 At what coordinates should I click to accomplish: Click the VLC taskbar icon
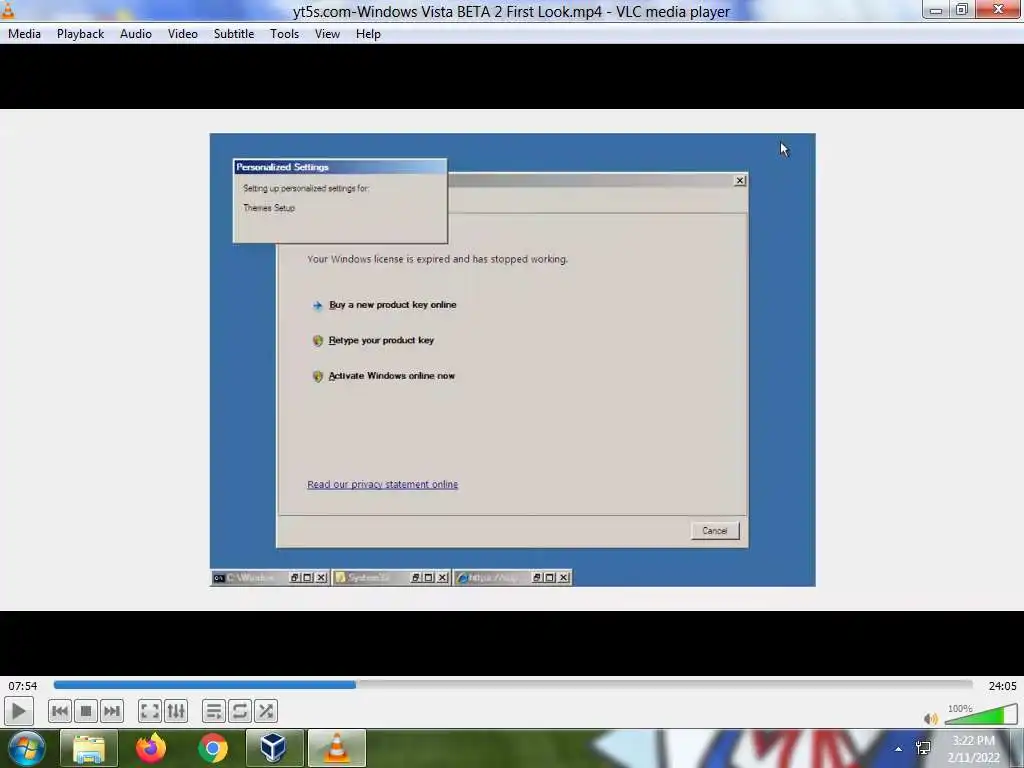(x=337, y=748)
